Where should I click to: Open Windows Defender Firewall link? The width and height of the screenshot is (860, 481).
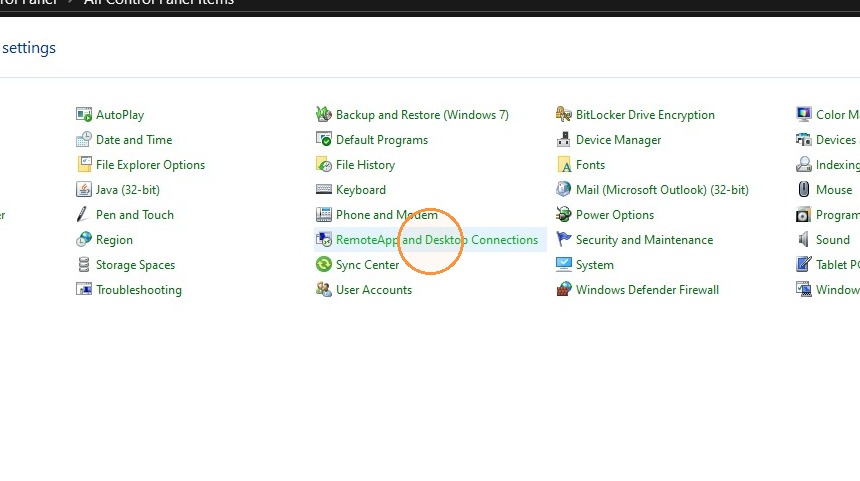point(647,290)
